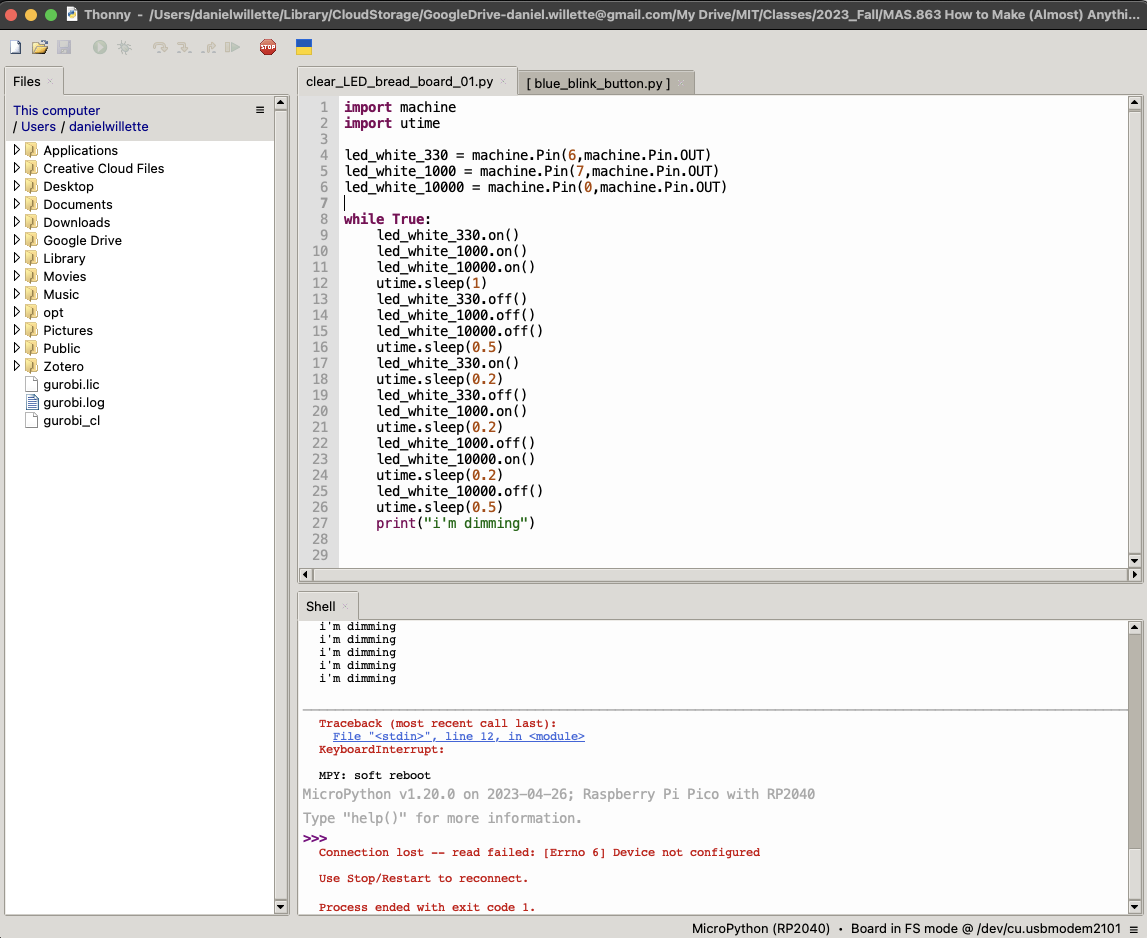Click the Ukraine flag icon
1147x938 pixels.
[304, 47]
